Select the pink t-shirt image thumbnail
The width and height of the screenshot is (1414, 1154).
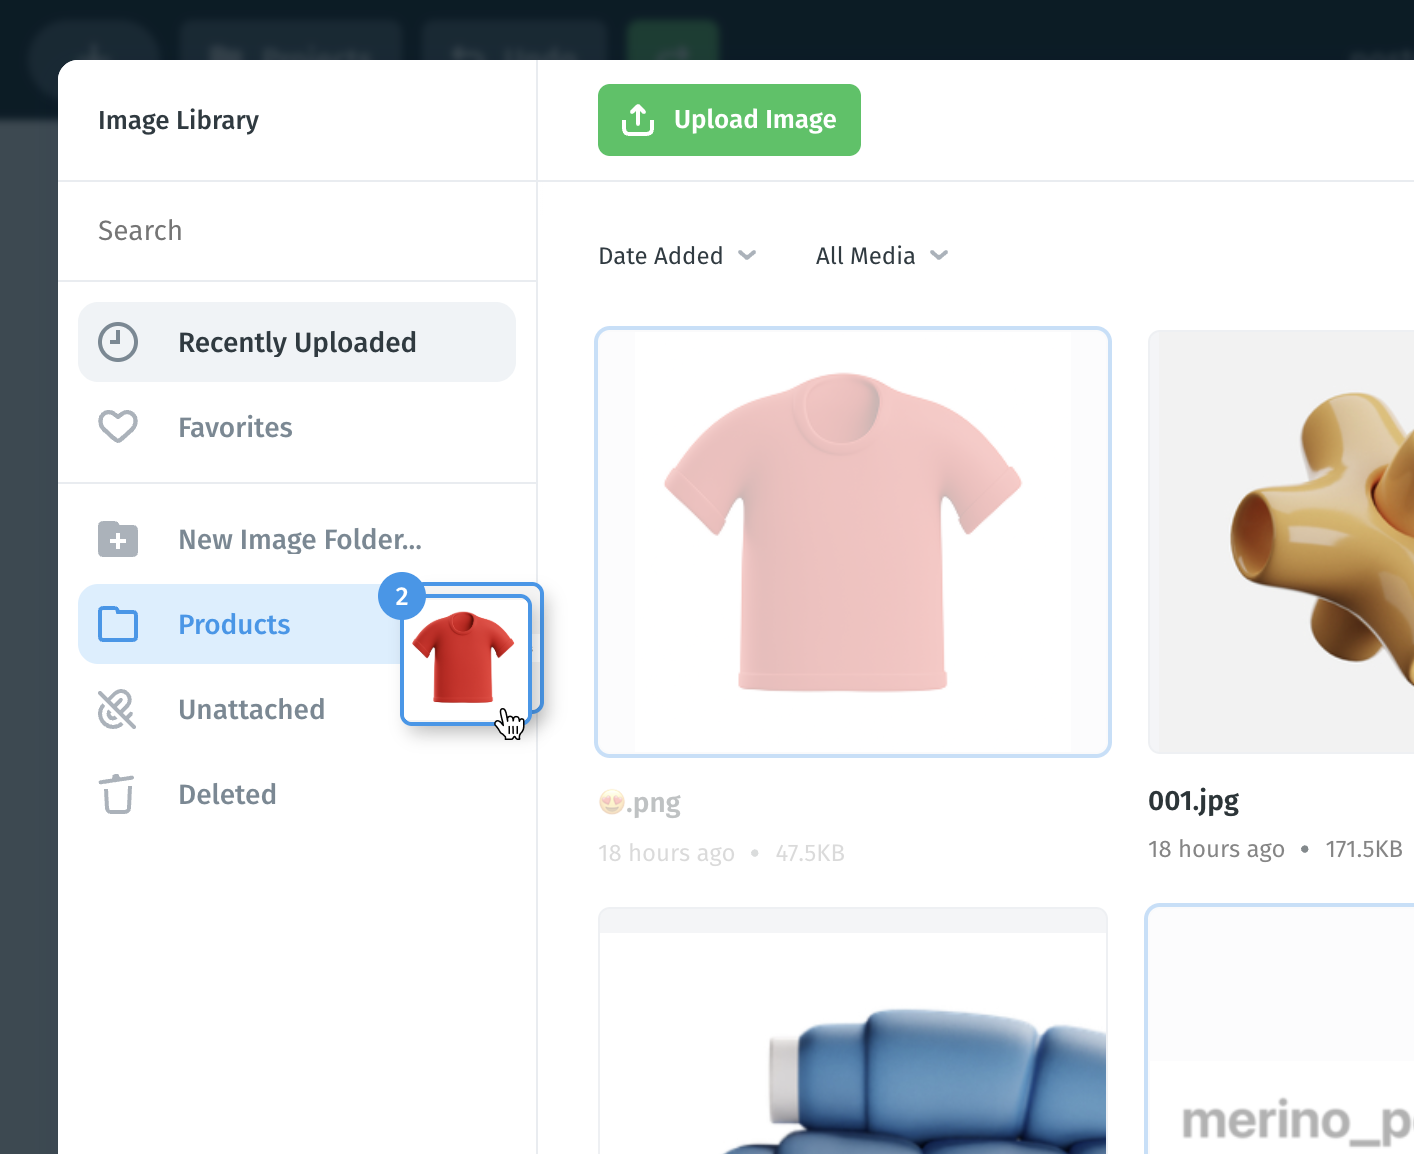pos(853,542)
